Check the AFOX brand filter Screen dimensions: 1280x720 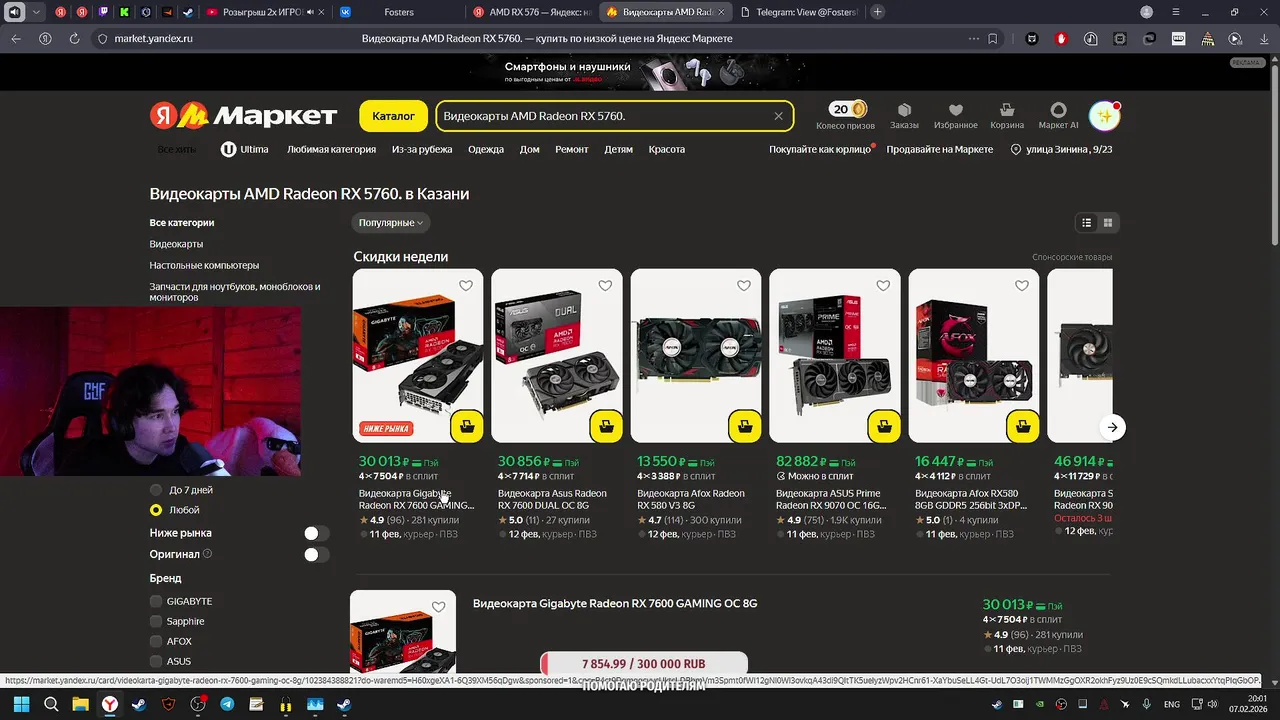point(156,641)
